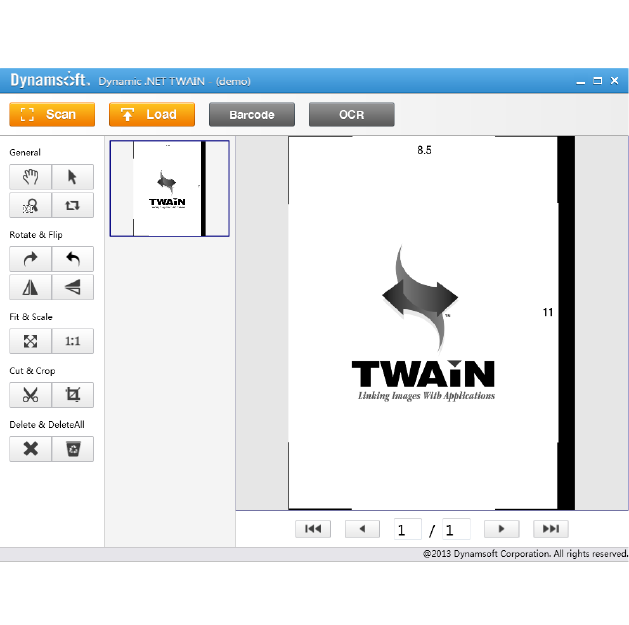Fit image to window
This screenshot has width=629, height=625.
pos(30,341)
